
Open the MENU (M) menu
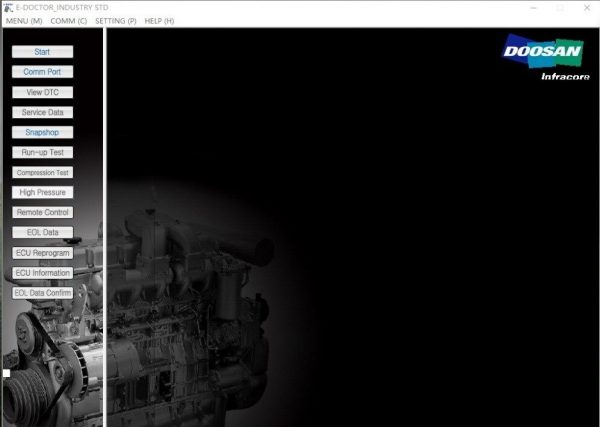coord(24,21)
